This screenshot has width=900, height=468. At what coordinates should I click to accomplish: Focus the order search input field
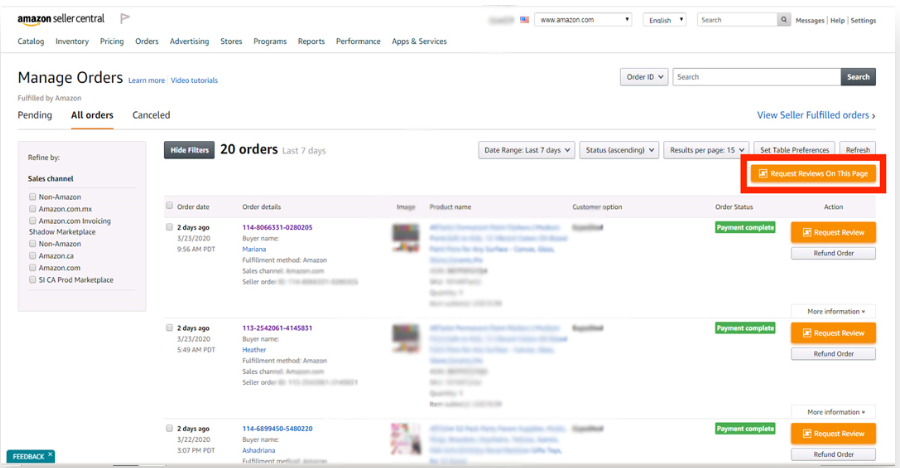click(757, 77)
